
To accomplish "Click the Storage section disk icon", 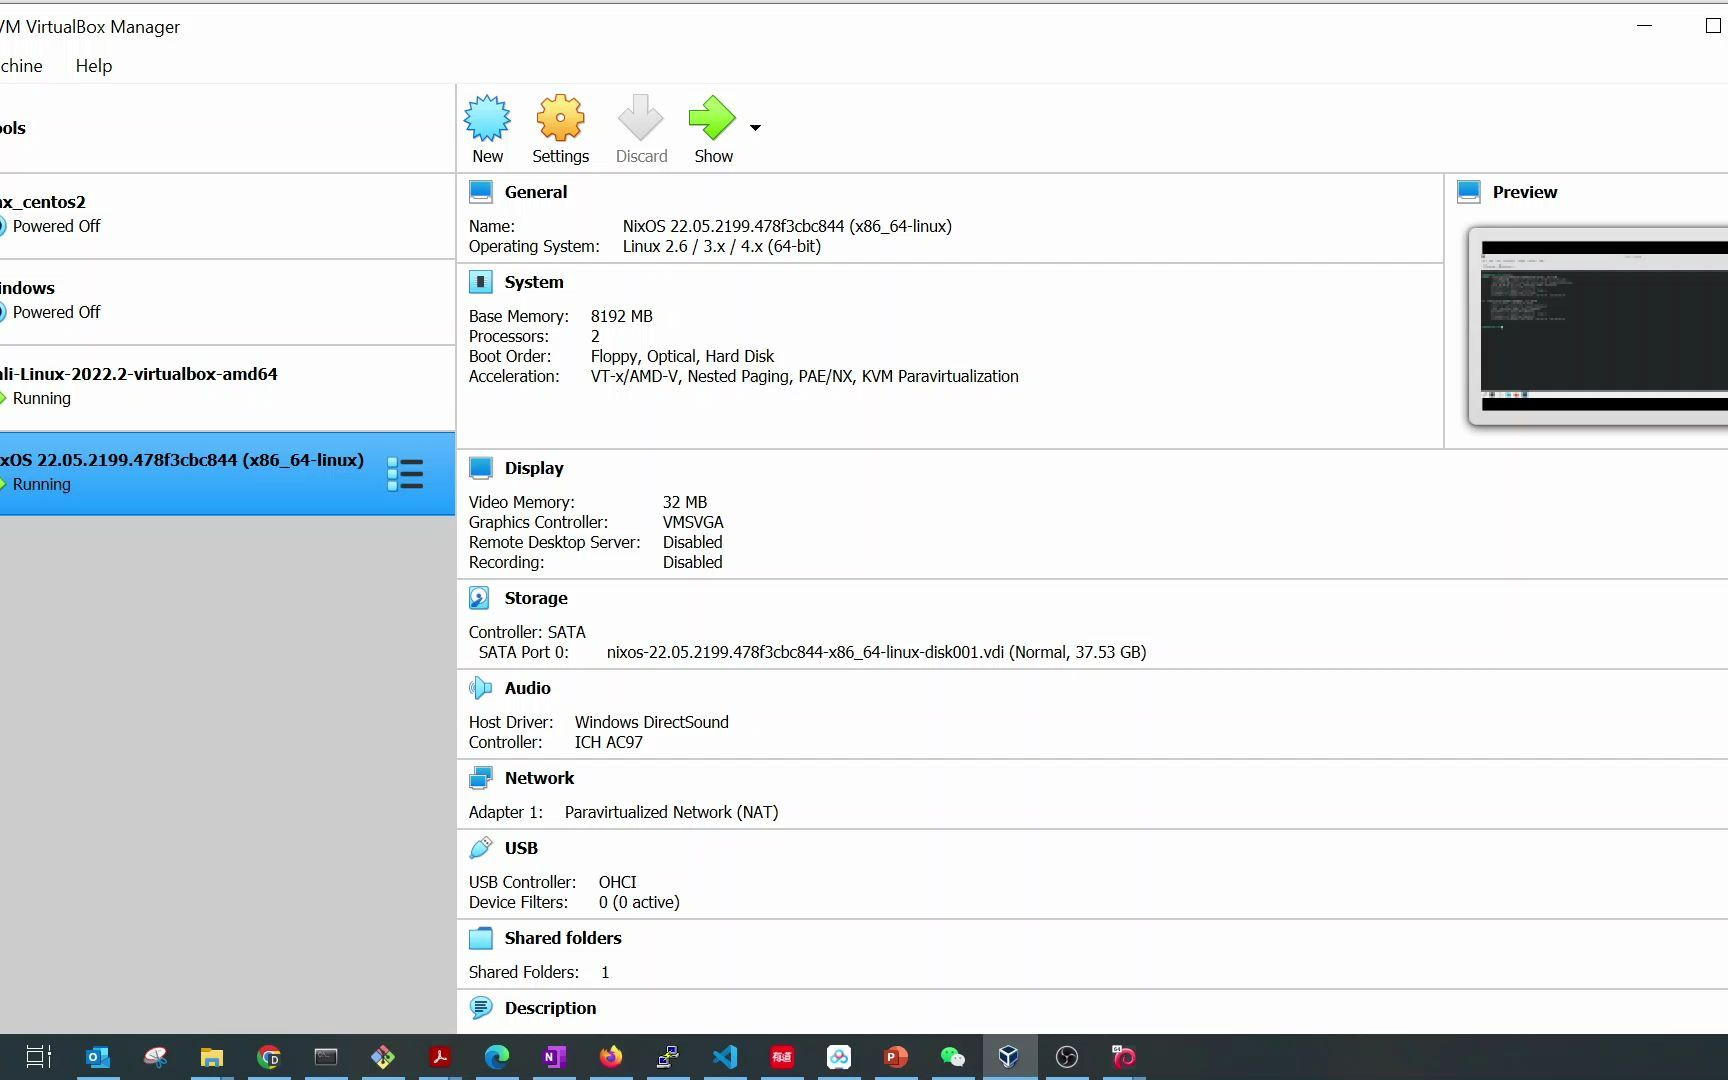I will (x=481, y=598).
